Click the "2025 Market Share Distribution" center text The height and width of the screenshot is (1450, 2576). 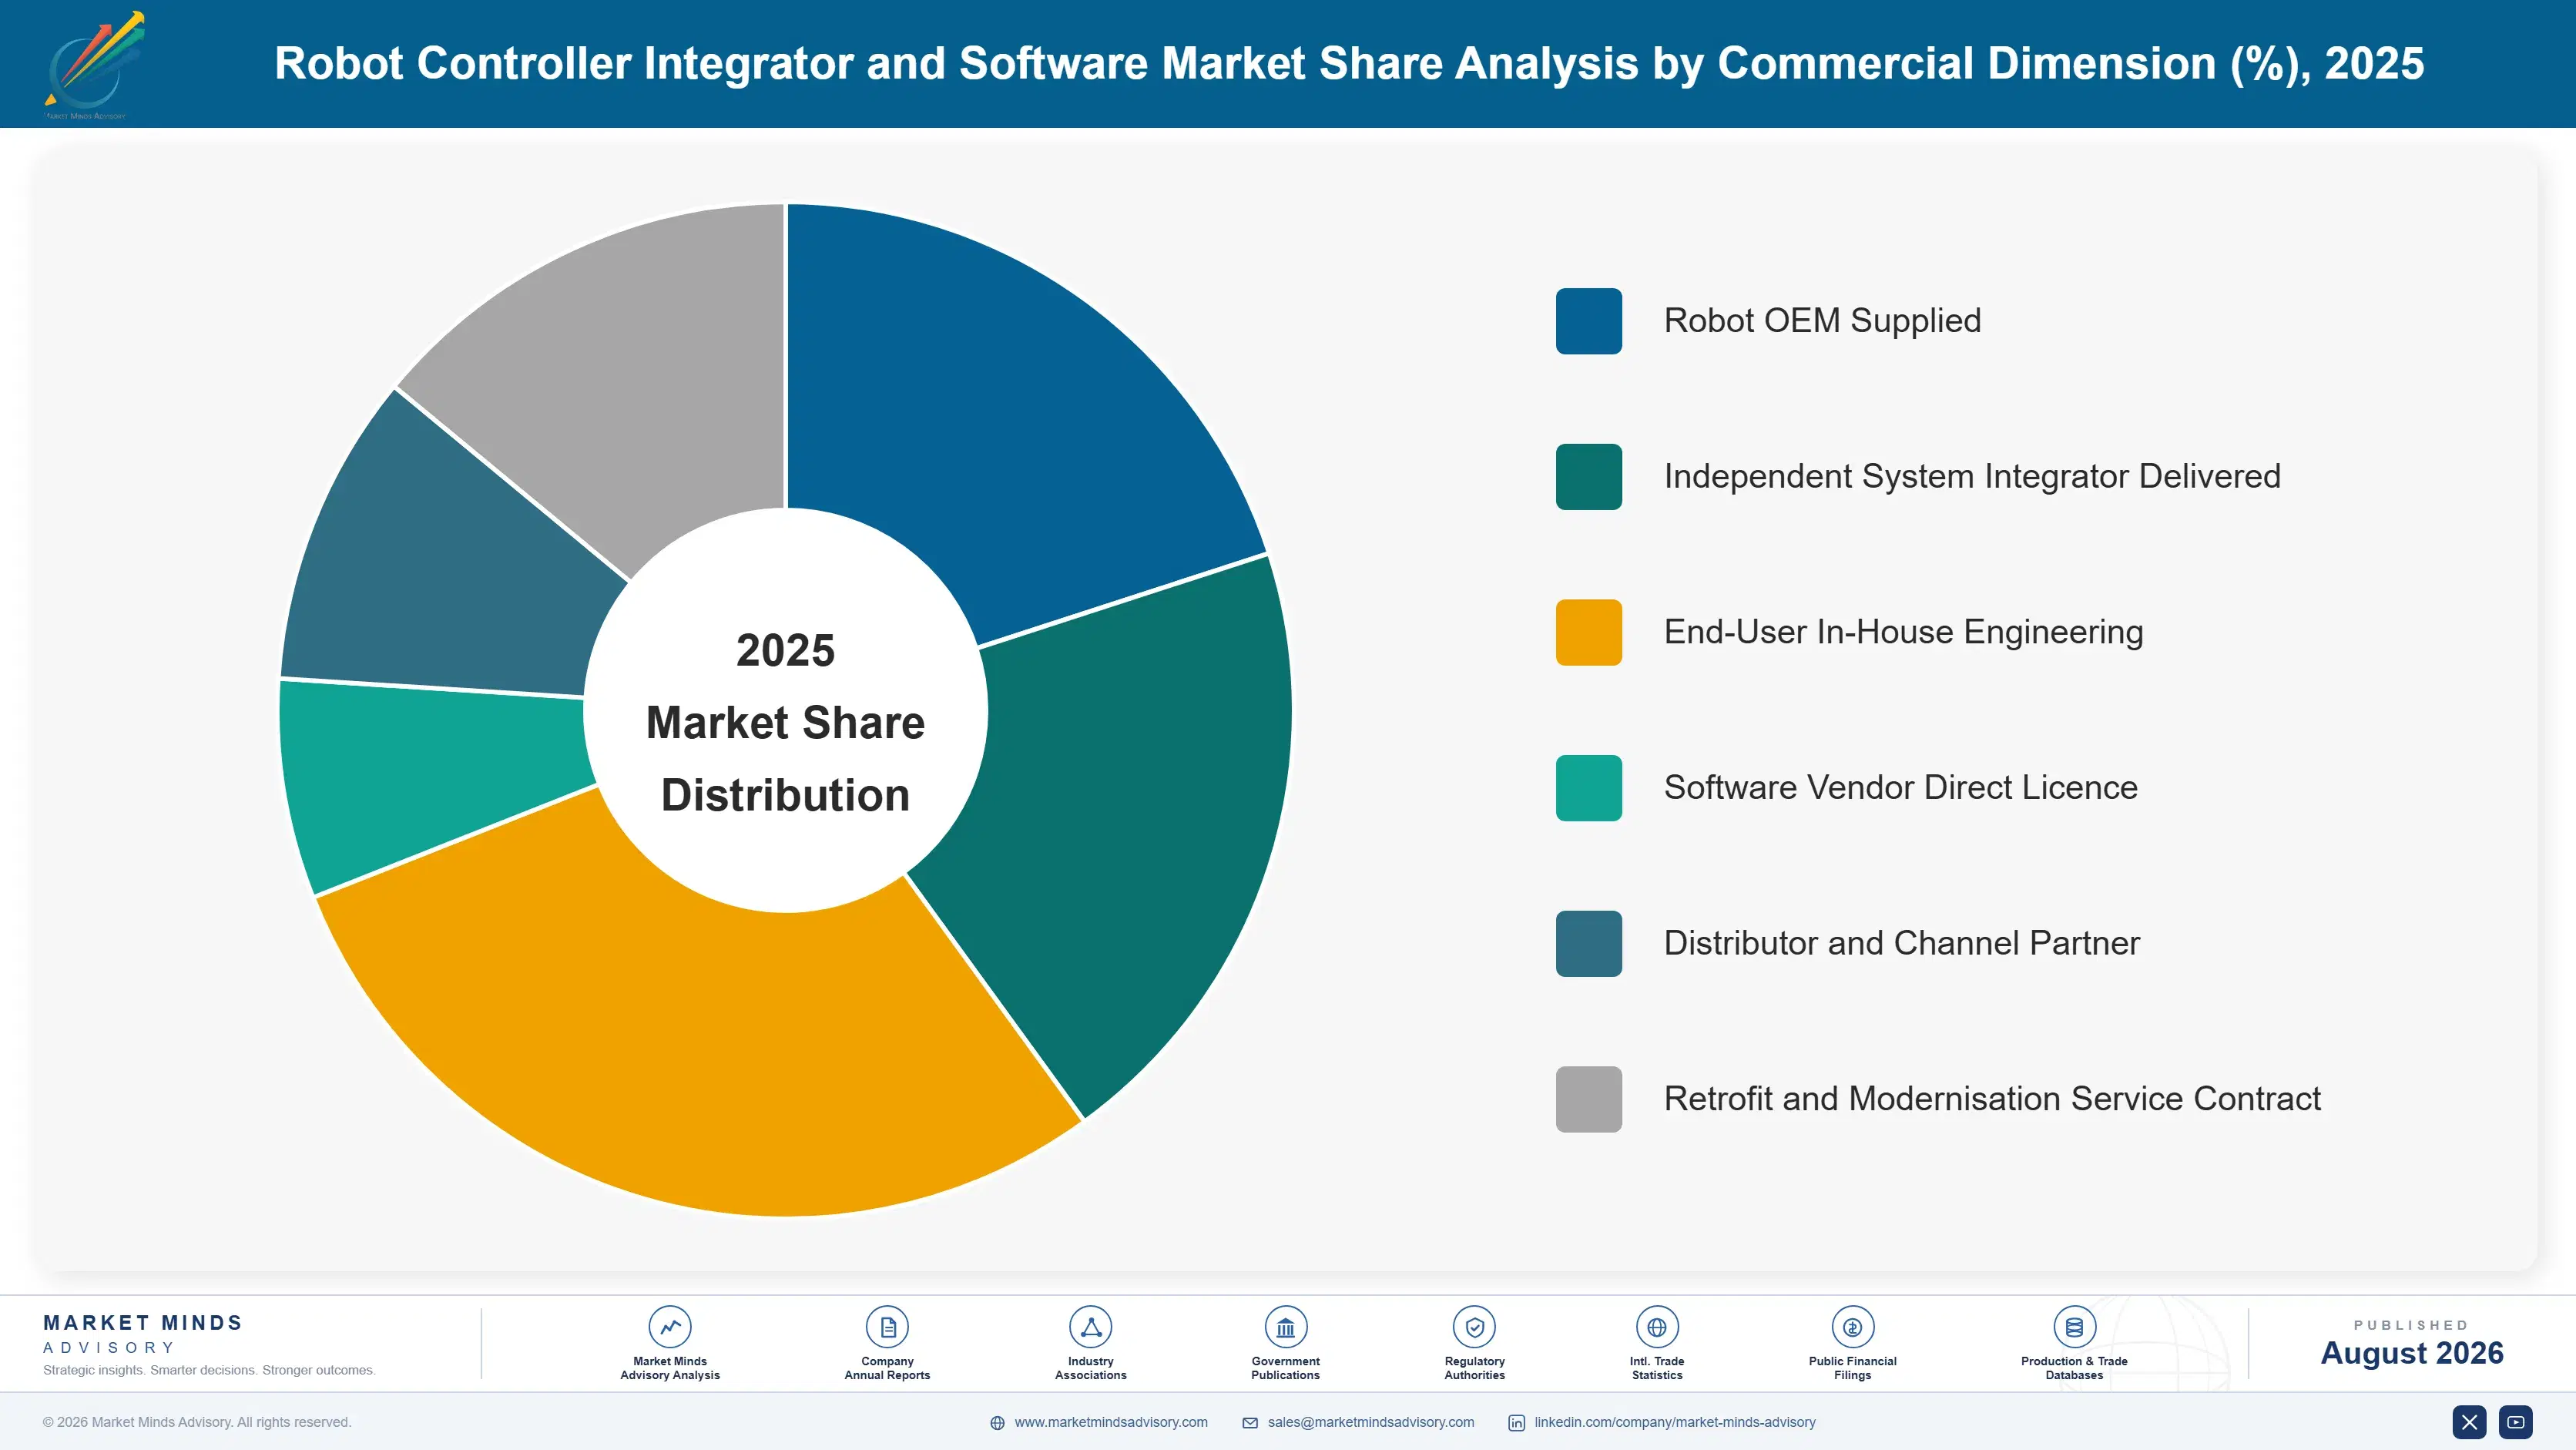click(x=785, y=722)
